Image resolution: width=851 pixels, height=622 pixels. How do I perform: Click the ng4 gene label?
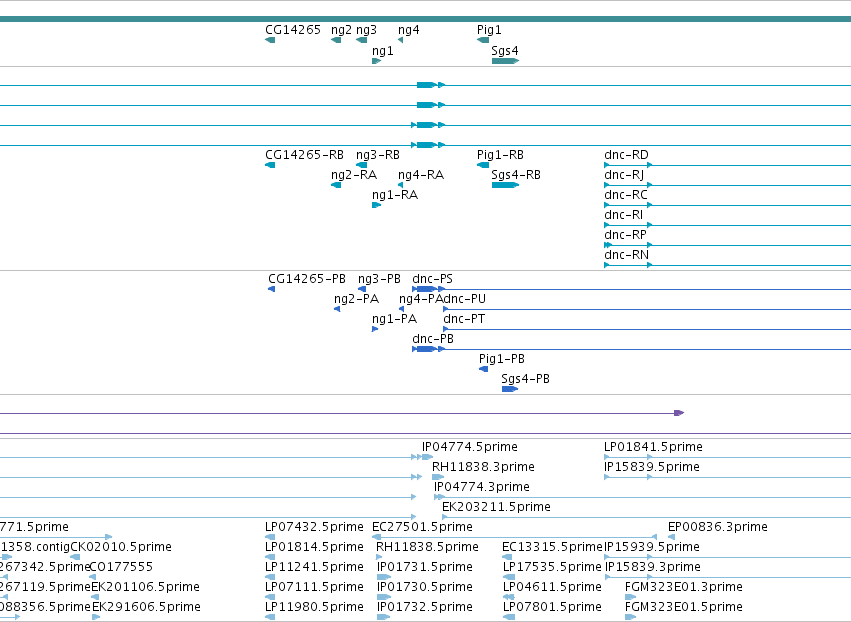408,30
